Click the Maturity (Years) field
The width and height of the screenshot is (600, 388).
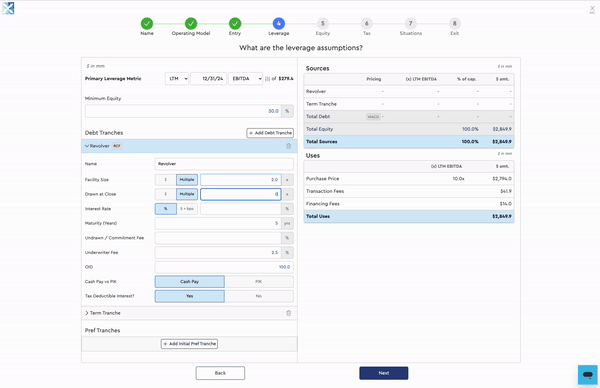click(218, 223)
